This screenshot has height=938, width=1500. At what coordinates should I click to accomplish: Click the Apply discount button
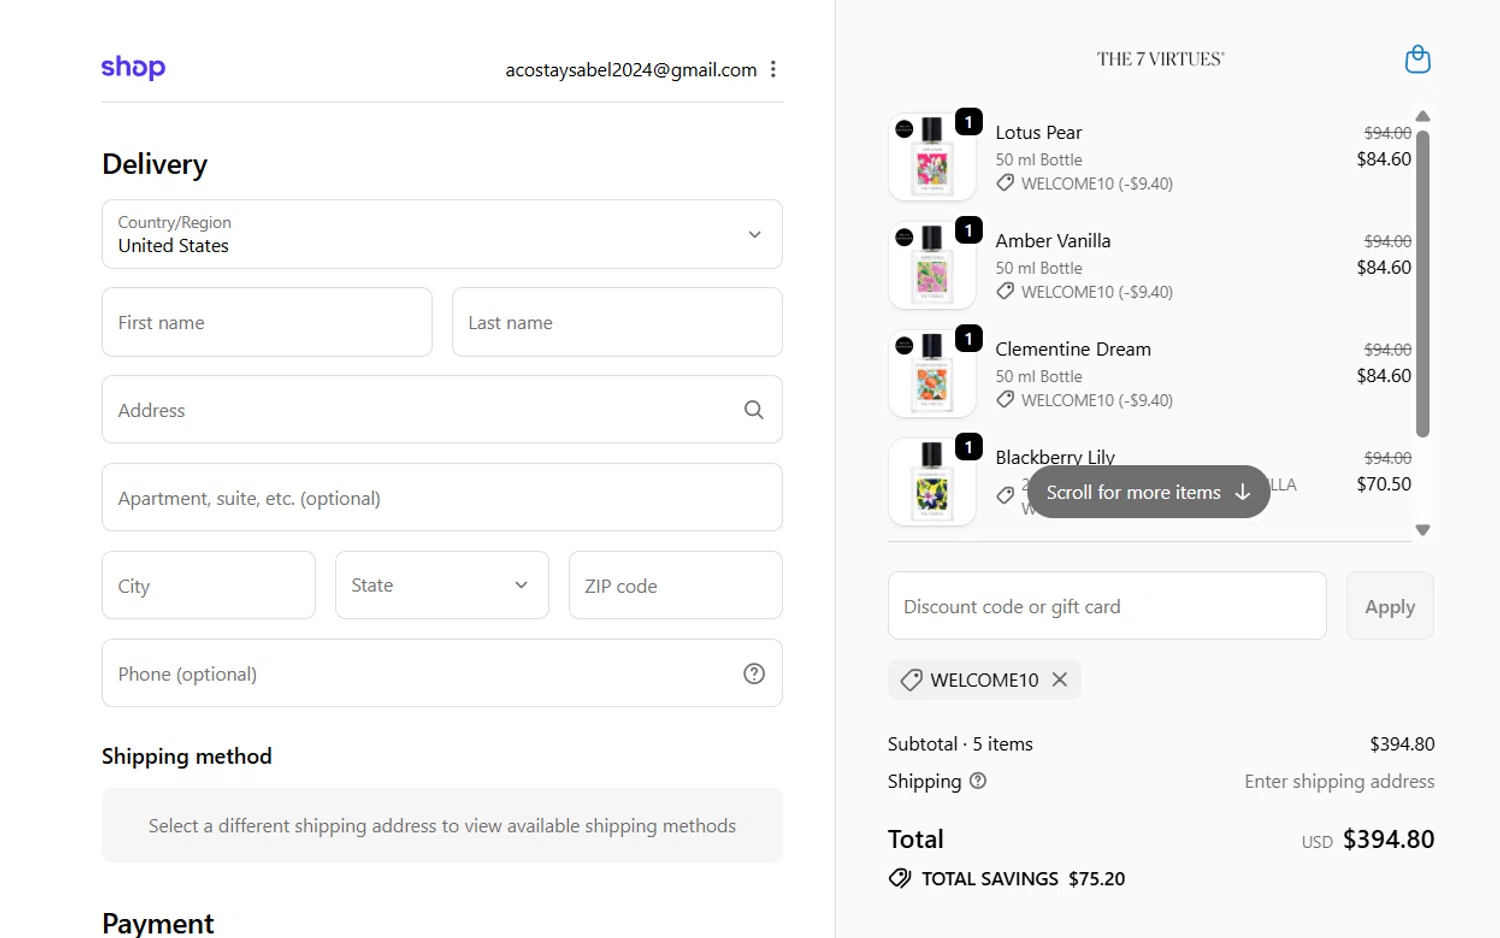tap(1390, 606)
